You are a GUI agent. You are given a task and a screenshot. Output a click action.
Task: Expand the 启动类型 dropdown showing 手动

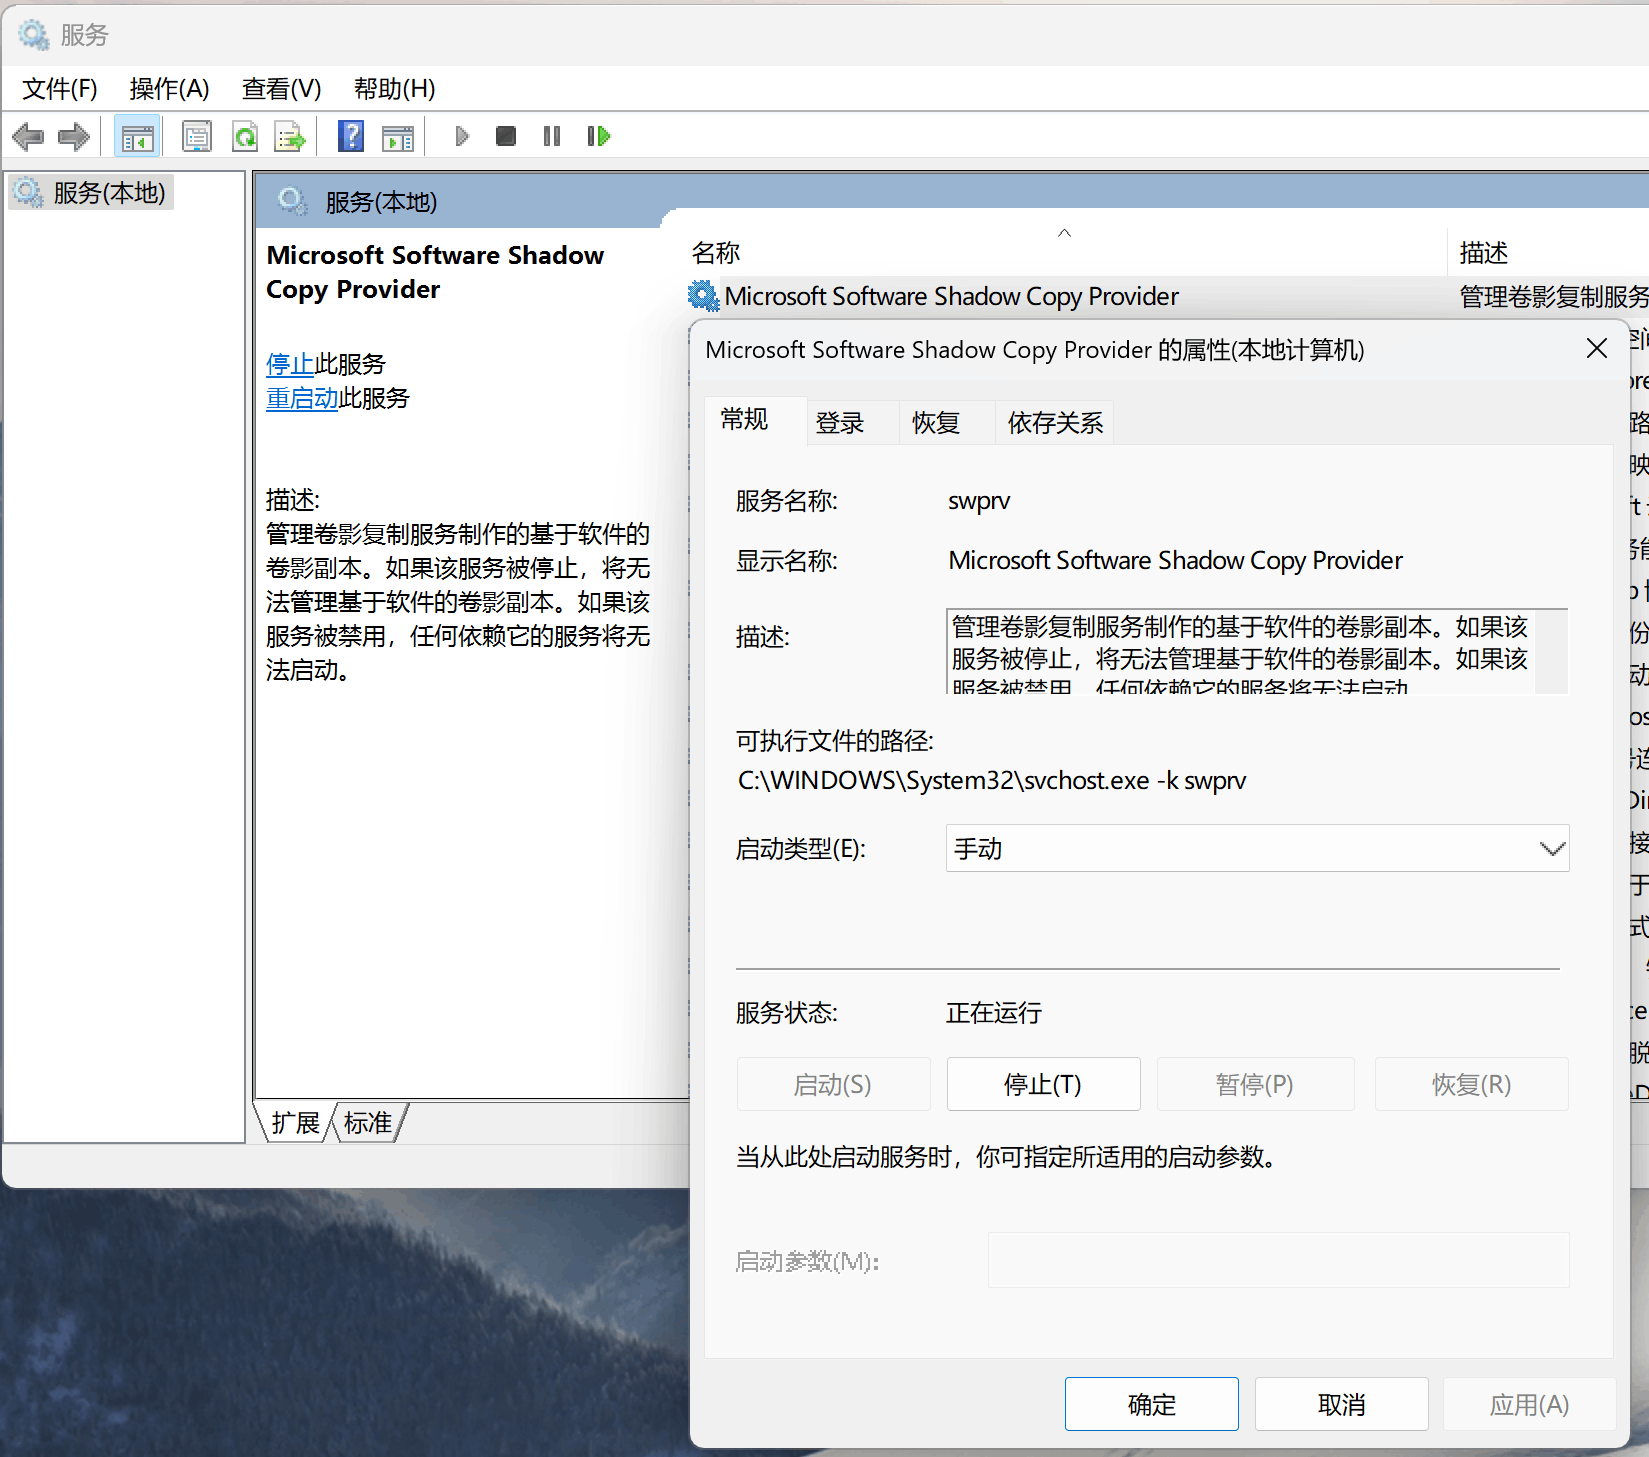[1257, 848]
